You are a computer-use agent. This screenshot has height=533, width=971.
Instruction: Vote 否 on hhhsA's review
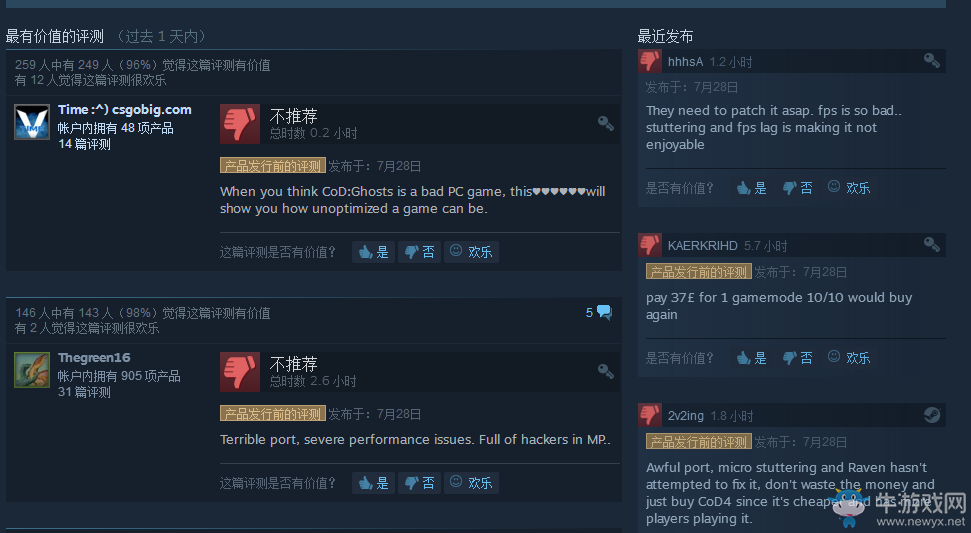point(798,188)
